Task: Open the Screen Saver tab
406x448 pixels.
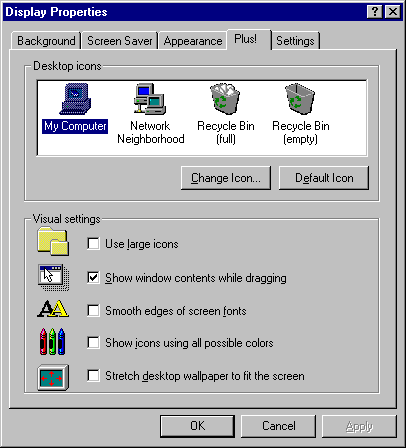Action: pos(120,41)
